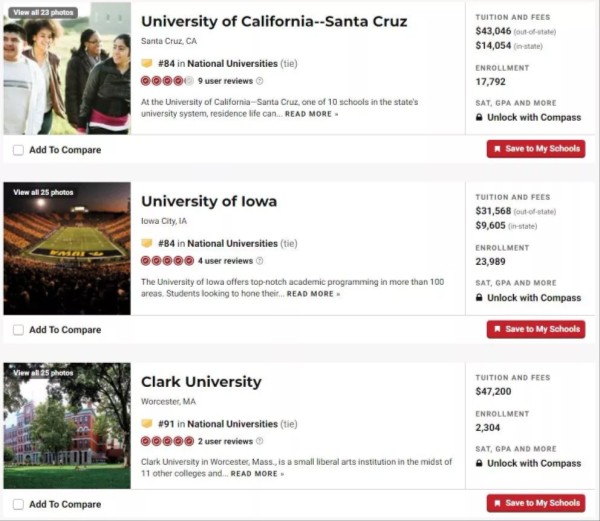Viewport: 600px width, 521px height.
Task: View all 25 photos of Clark University
Action: 43,373
